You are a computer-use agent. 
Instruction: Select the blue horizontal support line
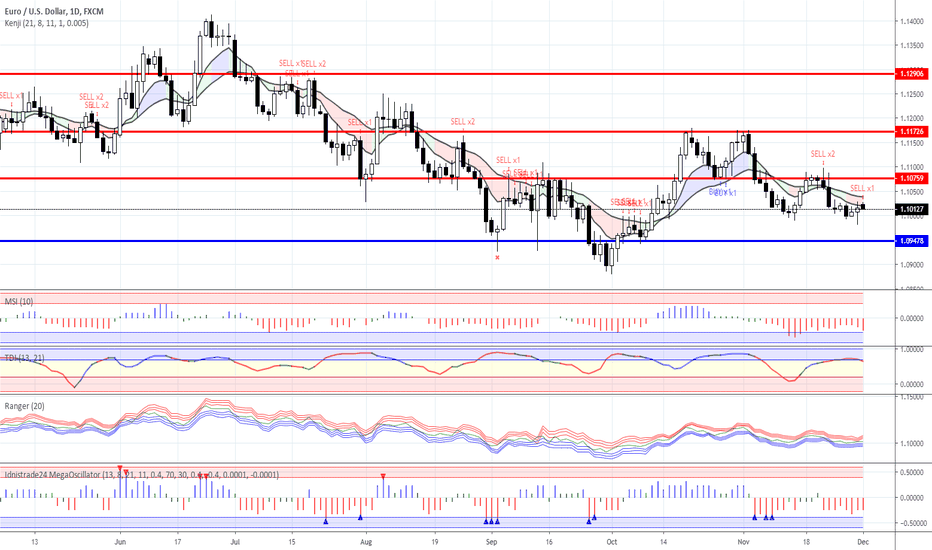(300, 241)
